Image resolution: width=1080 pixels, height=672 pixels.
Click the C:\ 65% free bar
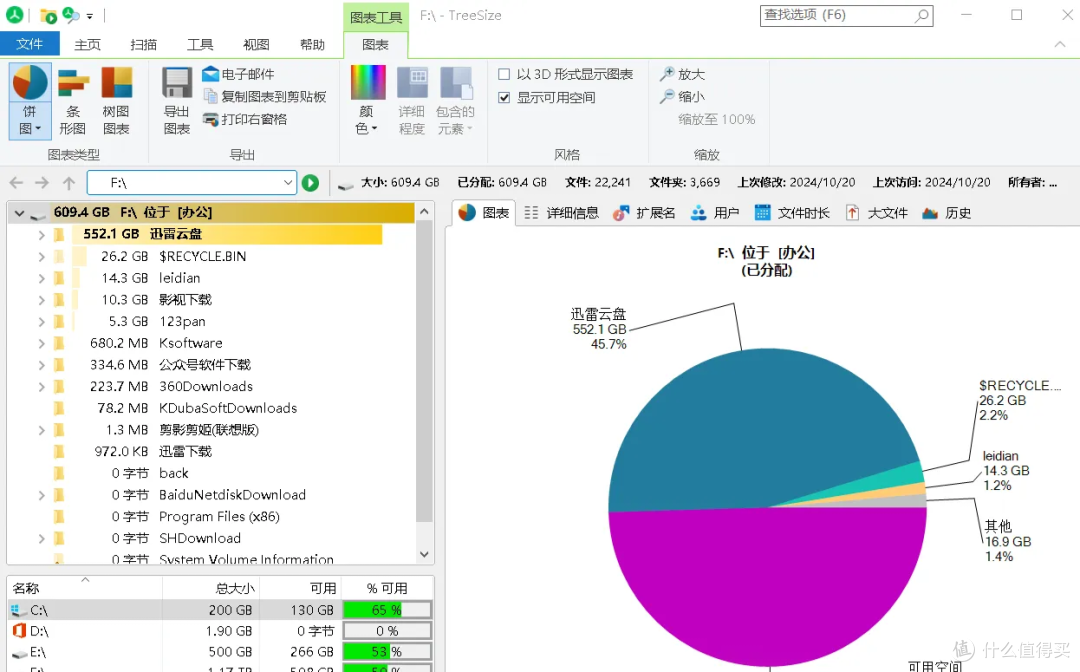[387, 610]
